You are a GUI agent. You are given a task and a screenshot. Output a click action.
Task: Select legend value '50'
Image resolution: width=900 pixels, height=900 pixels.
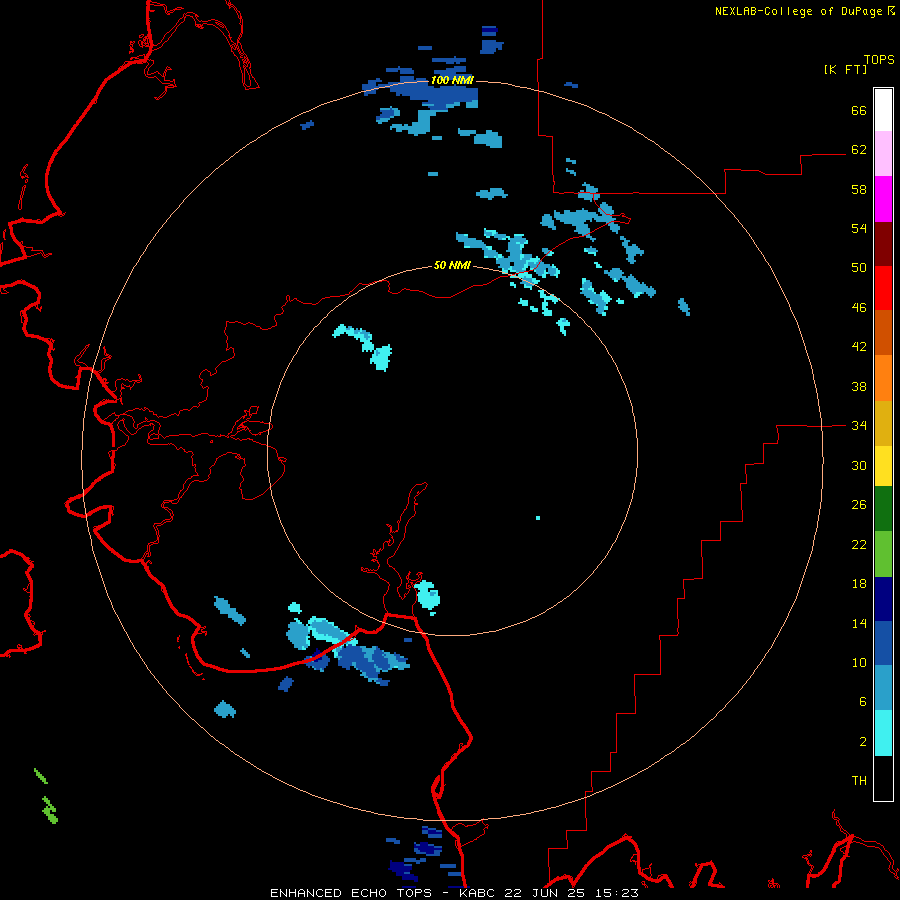(x=859, y=268)
